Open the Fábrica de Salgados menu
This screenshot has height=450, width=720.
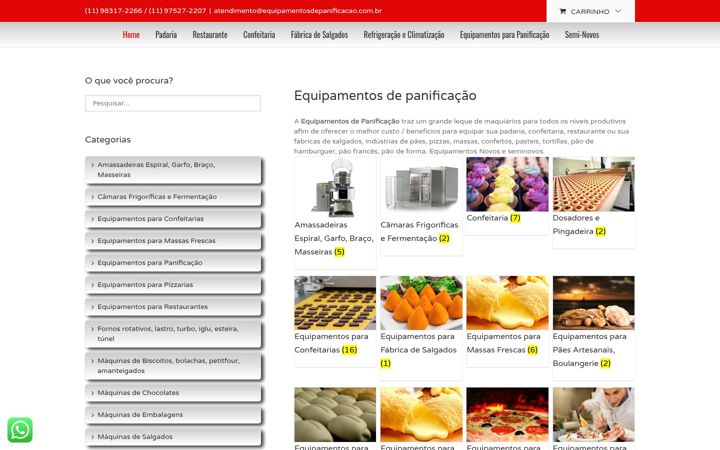[319, 34]
